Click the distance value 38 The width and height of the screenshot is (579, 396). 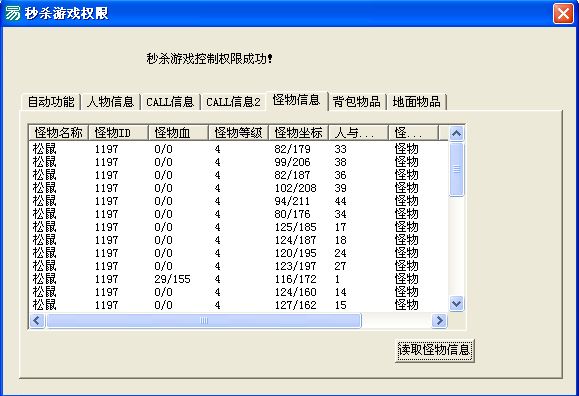(340, 162)
